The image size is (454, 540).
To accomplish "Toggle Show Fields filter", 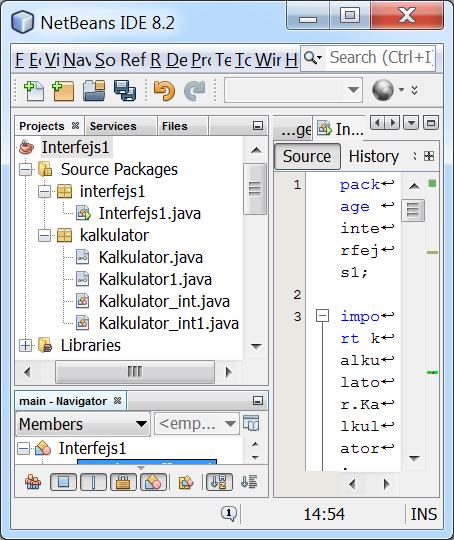I will coord(63,482).
